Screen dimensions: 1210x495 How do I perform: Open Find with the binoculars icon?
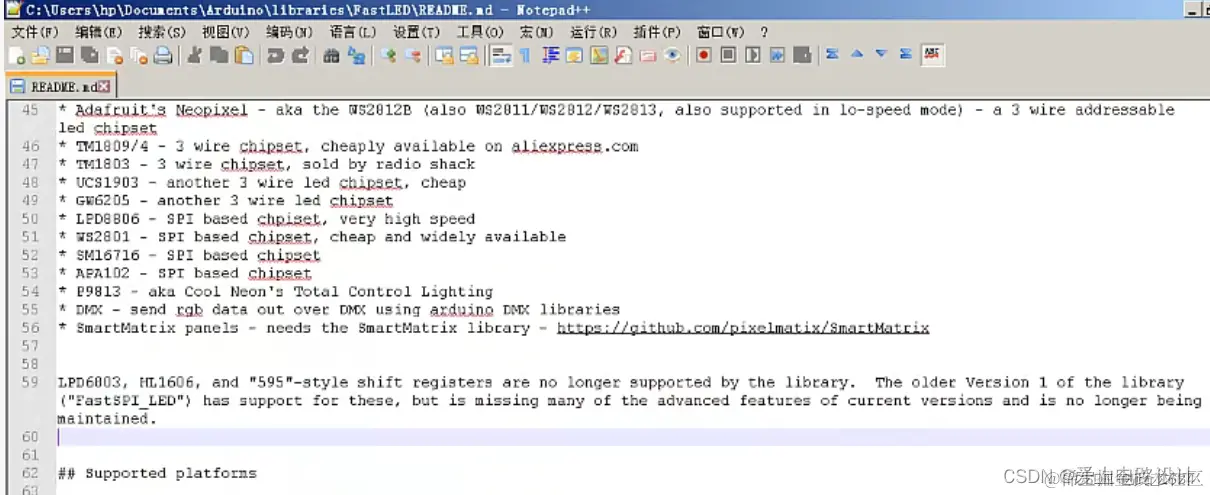(331, 55)
